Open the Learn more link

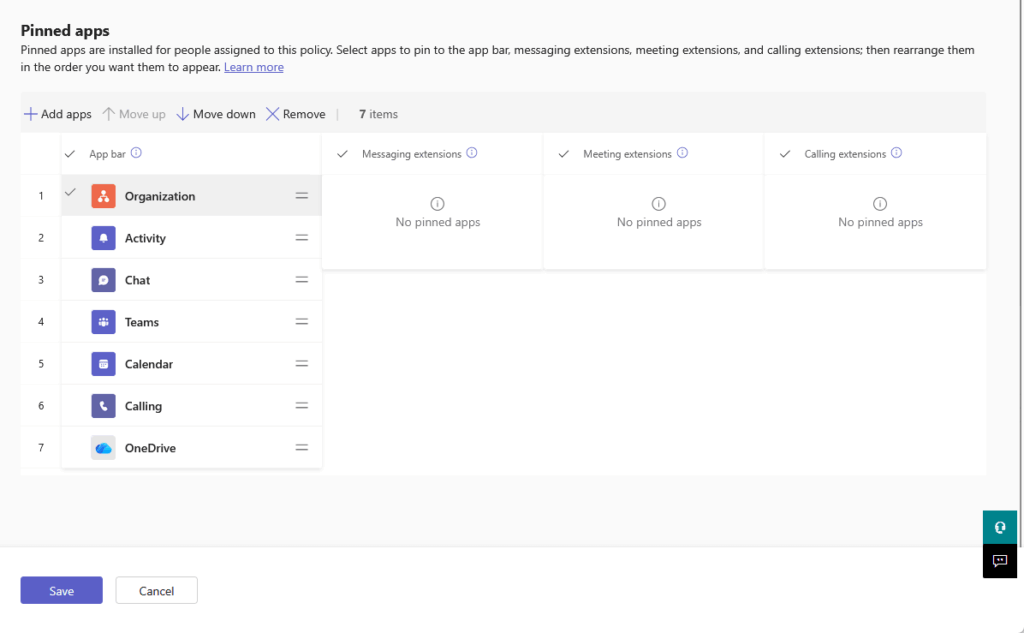coord(253,67)
